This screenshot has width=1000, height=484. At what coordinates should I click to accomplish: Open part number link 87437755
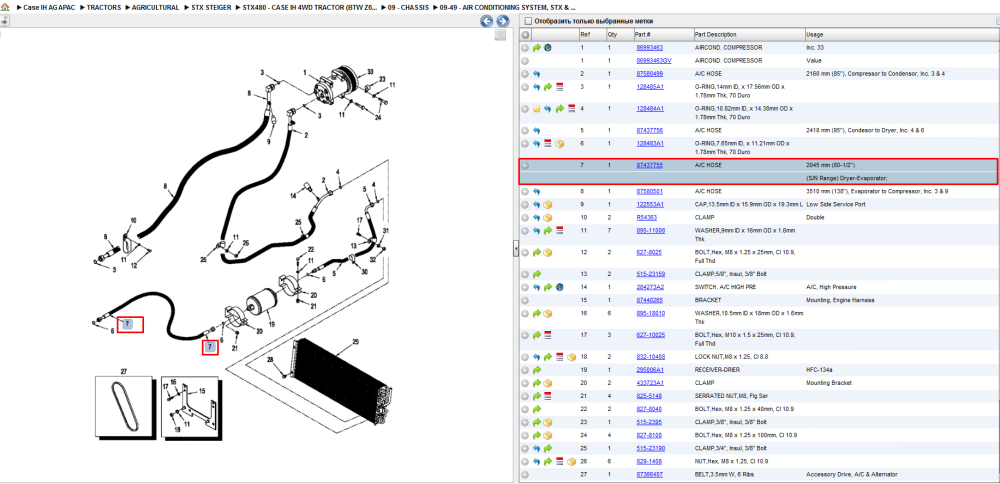[x=649, y=165]
